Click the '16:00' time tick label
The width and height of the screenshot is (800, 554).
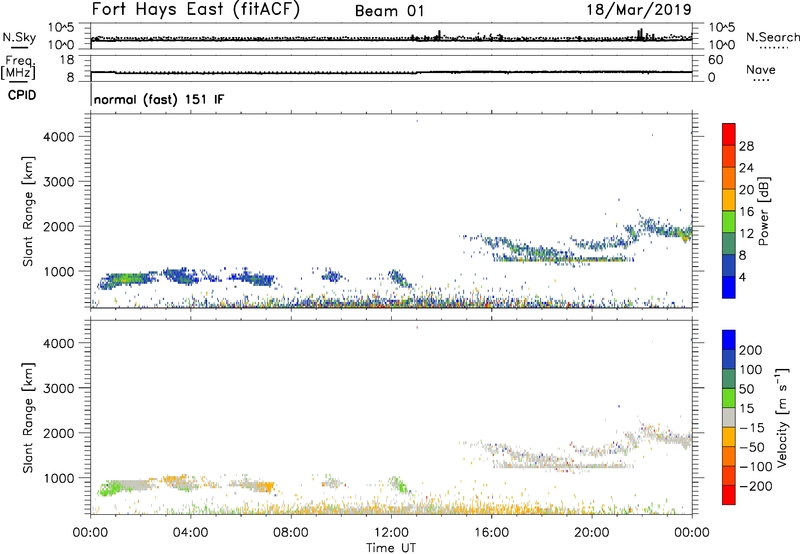click(491, 533)
